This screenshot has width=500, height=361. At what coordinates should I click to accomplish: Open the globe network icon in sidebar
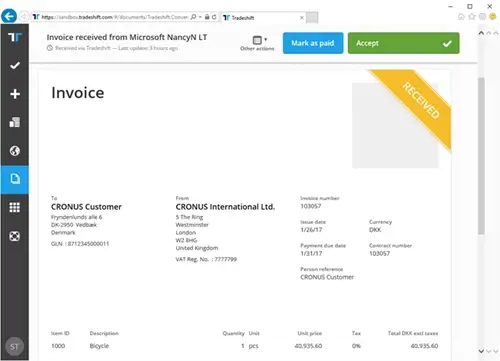(x=15, y=151)
